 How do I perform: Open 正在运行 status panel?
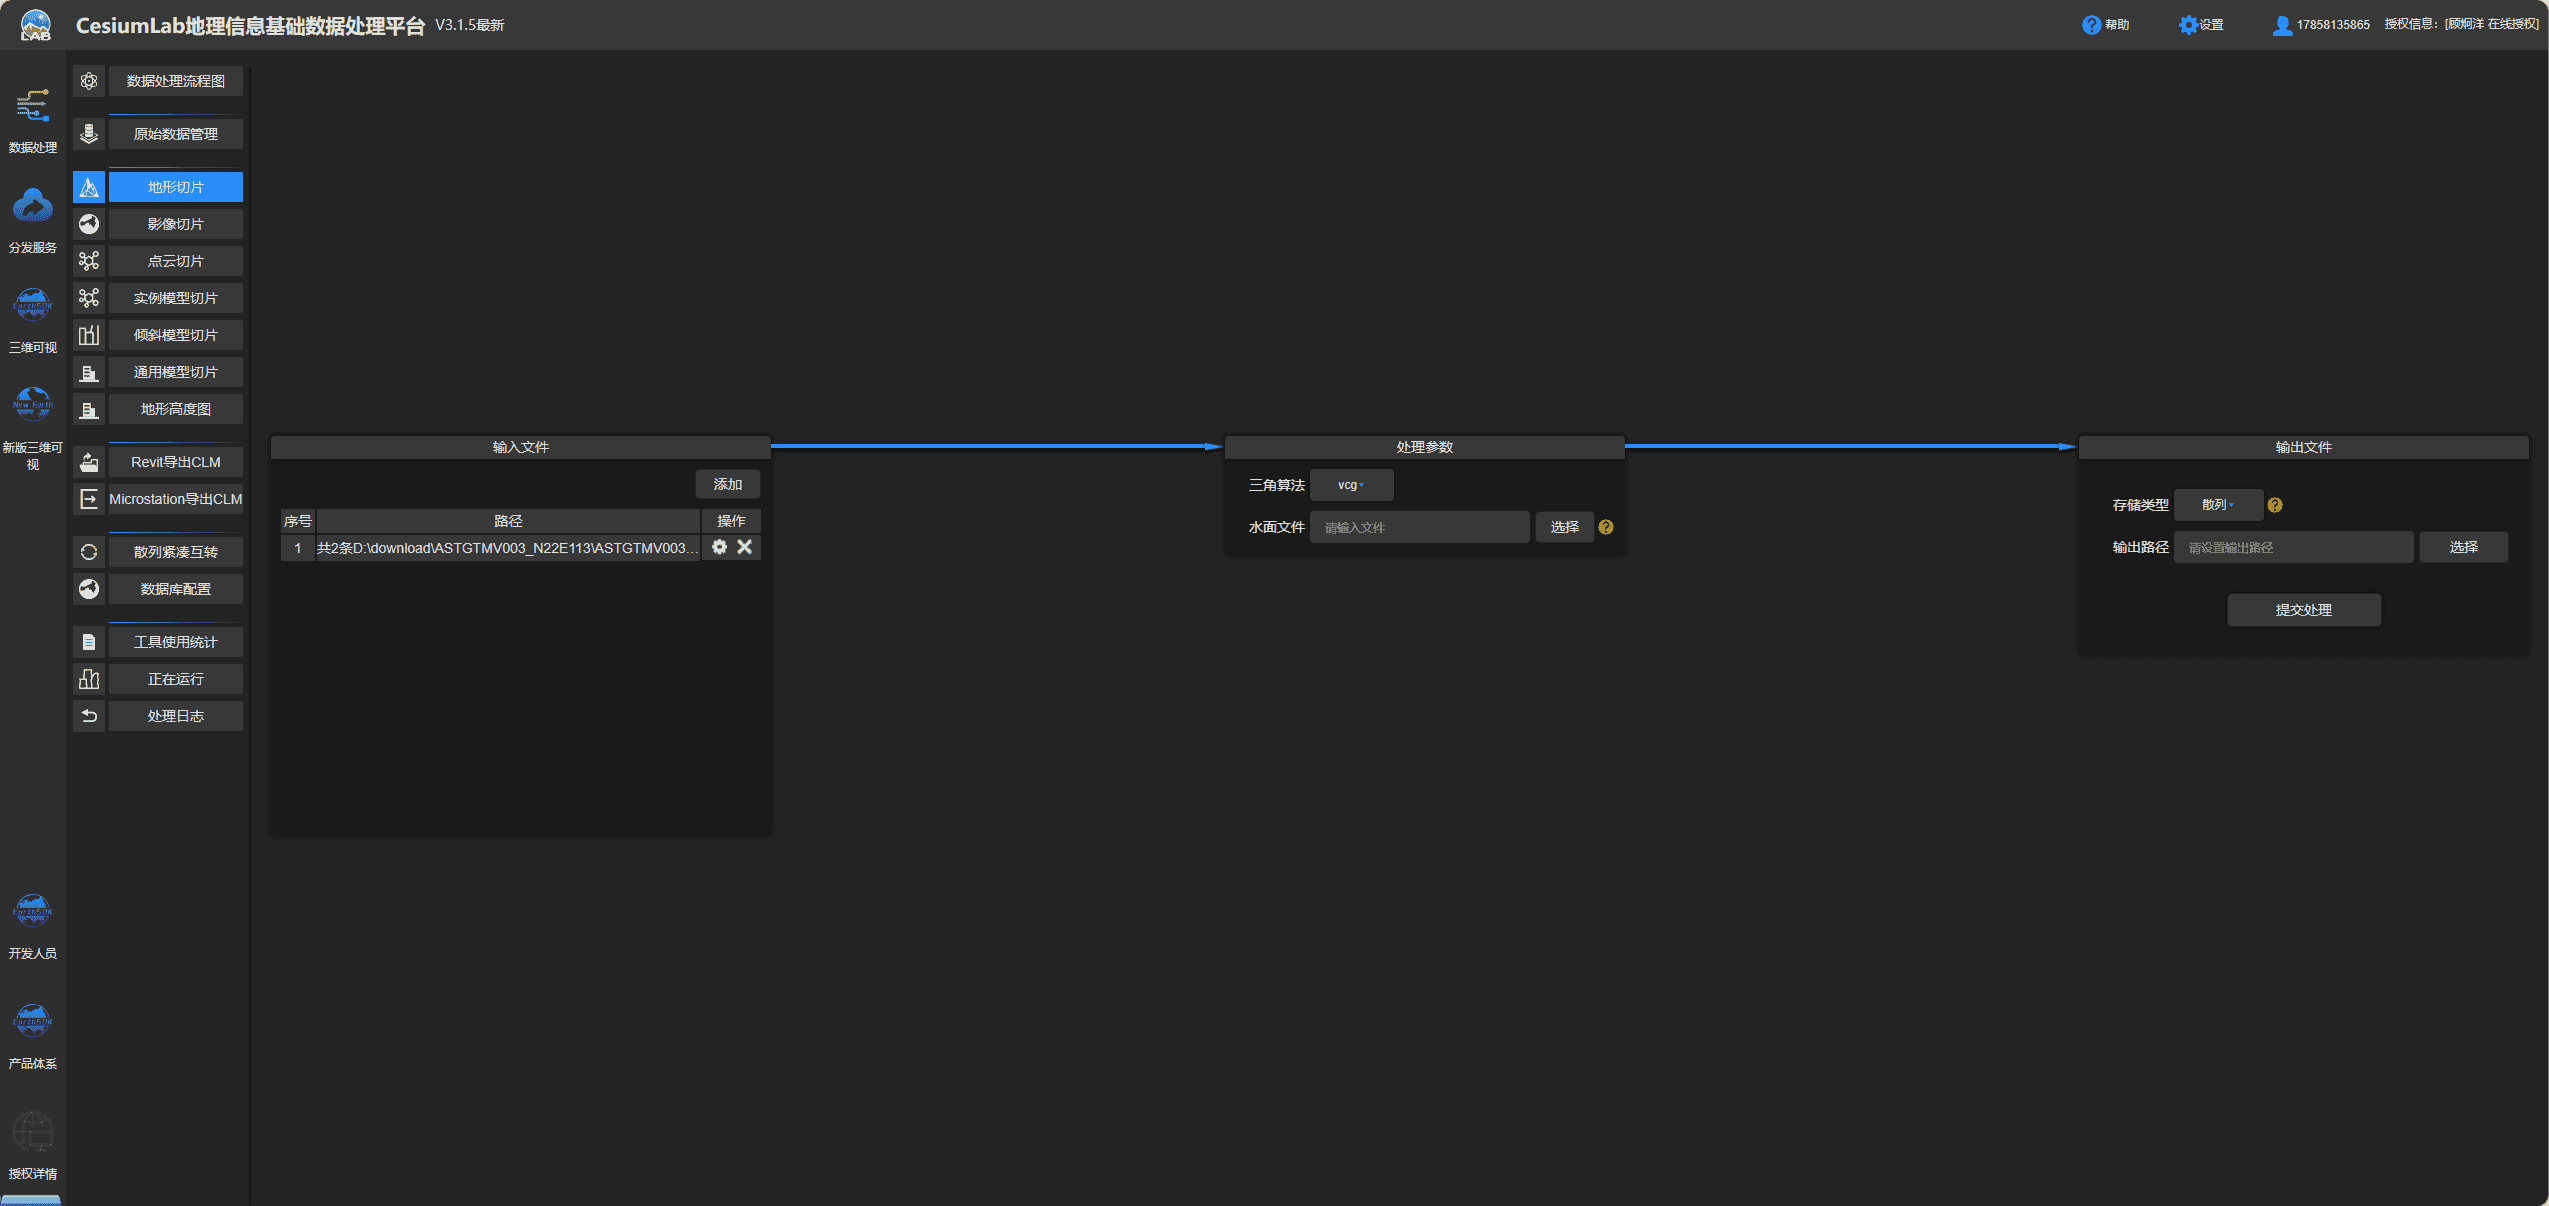point(174,678)
